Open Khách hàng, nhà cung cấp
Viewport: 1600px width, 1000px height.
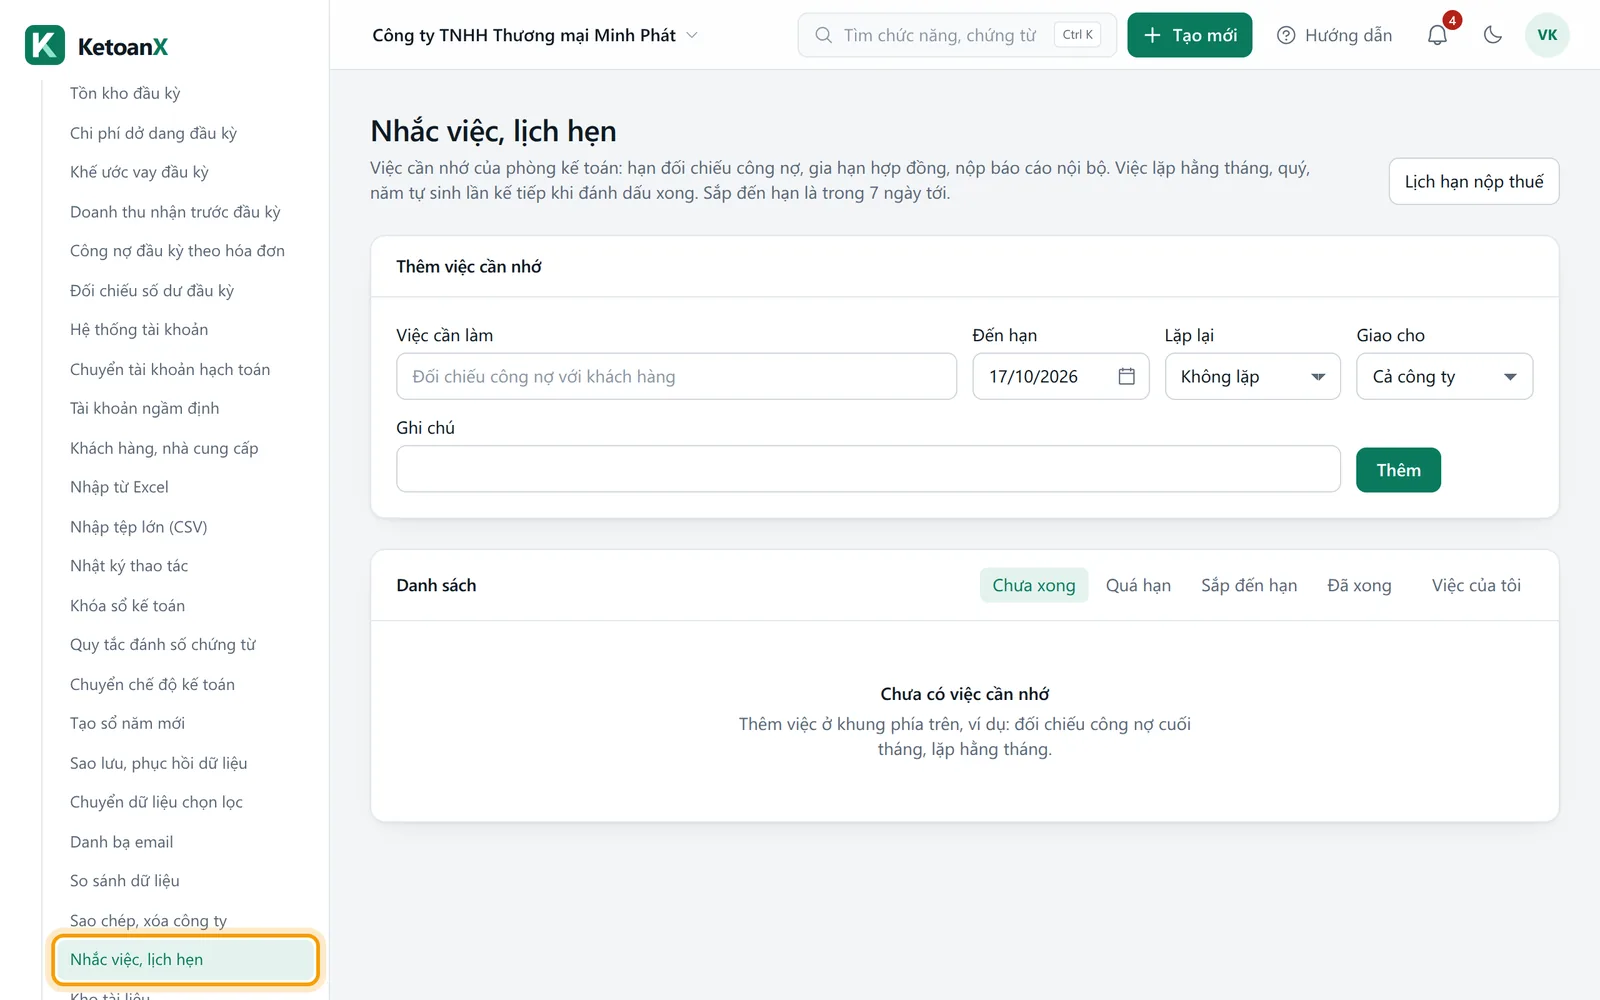164,448
